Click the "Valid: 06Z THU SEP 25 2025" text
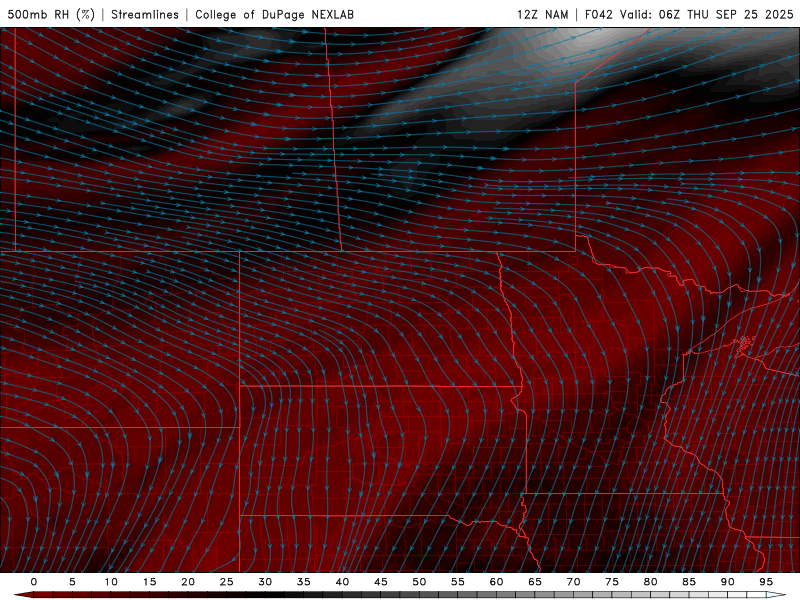800x600 pixels. (707, 14)
